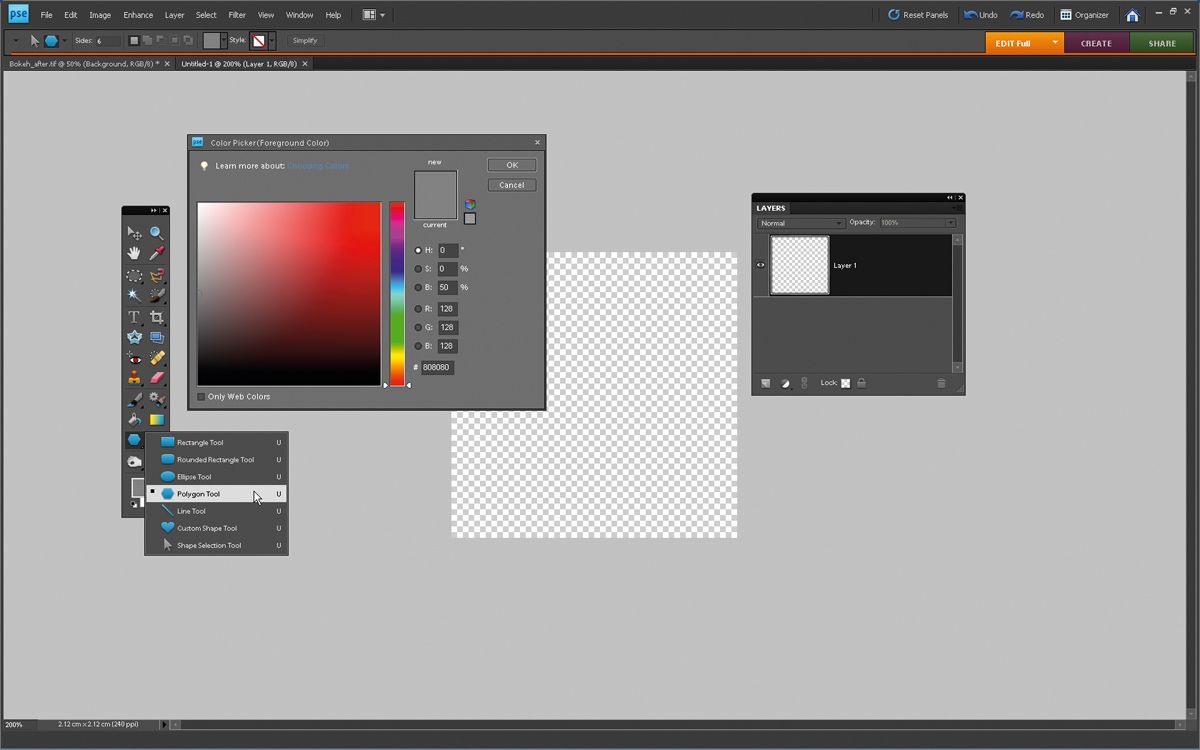1200x750 pixels.
Task: Select the Eyedropper tool
Action: point(157,253)
